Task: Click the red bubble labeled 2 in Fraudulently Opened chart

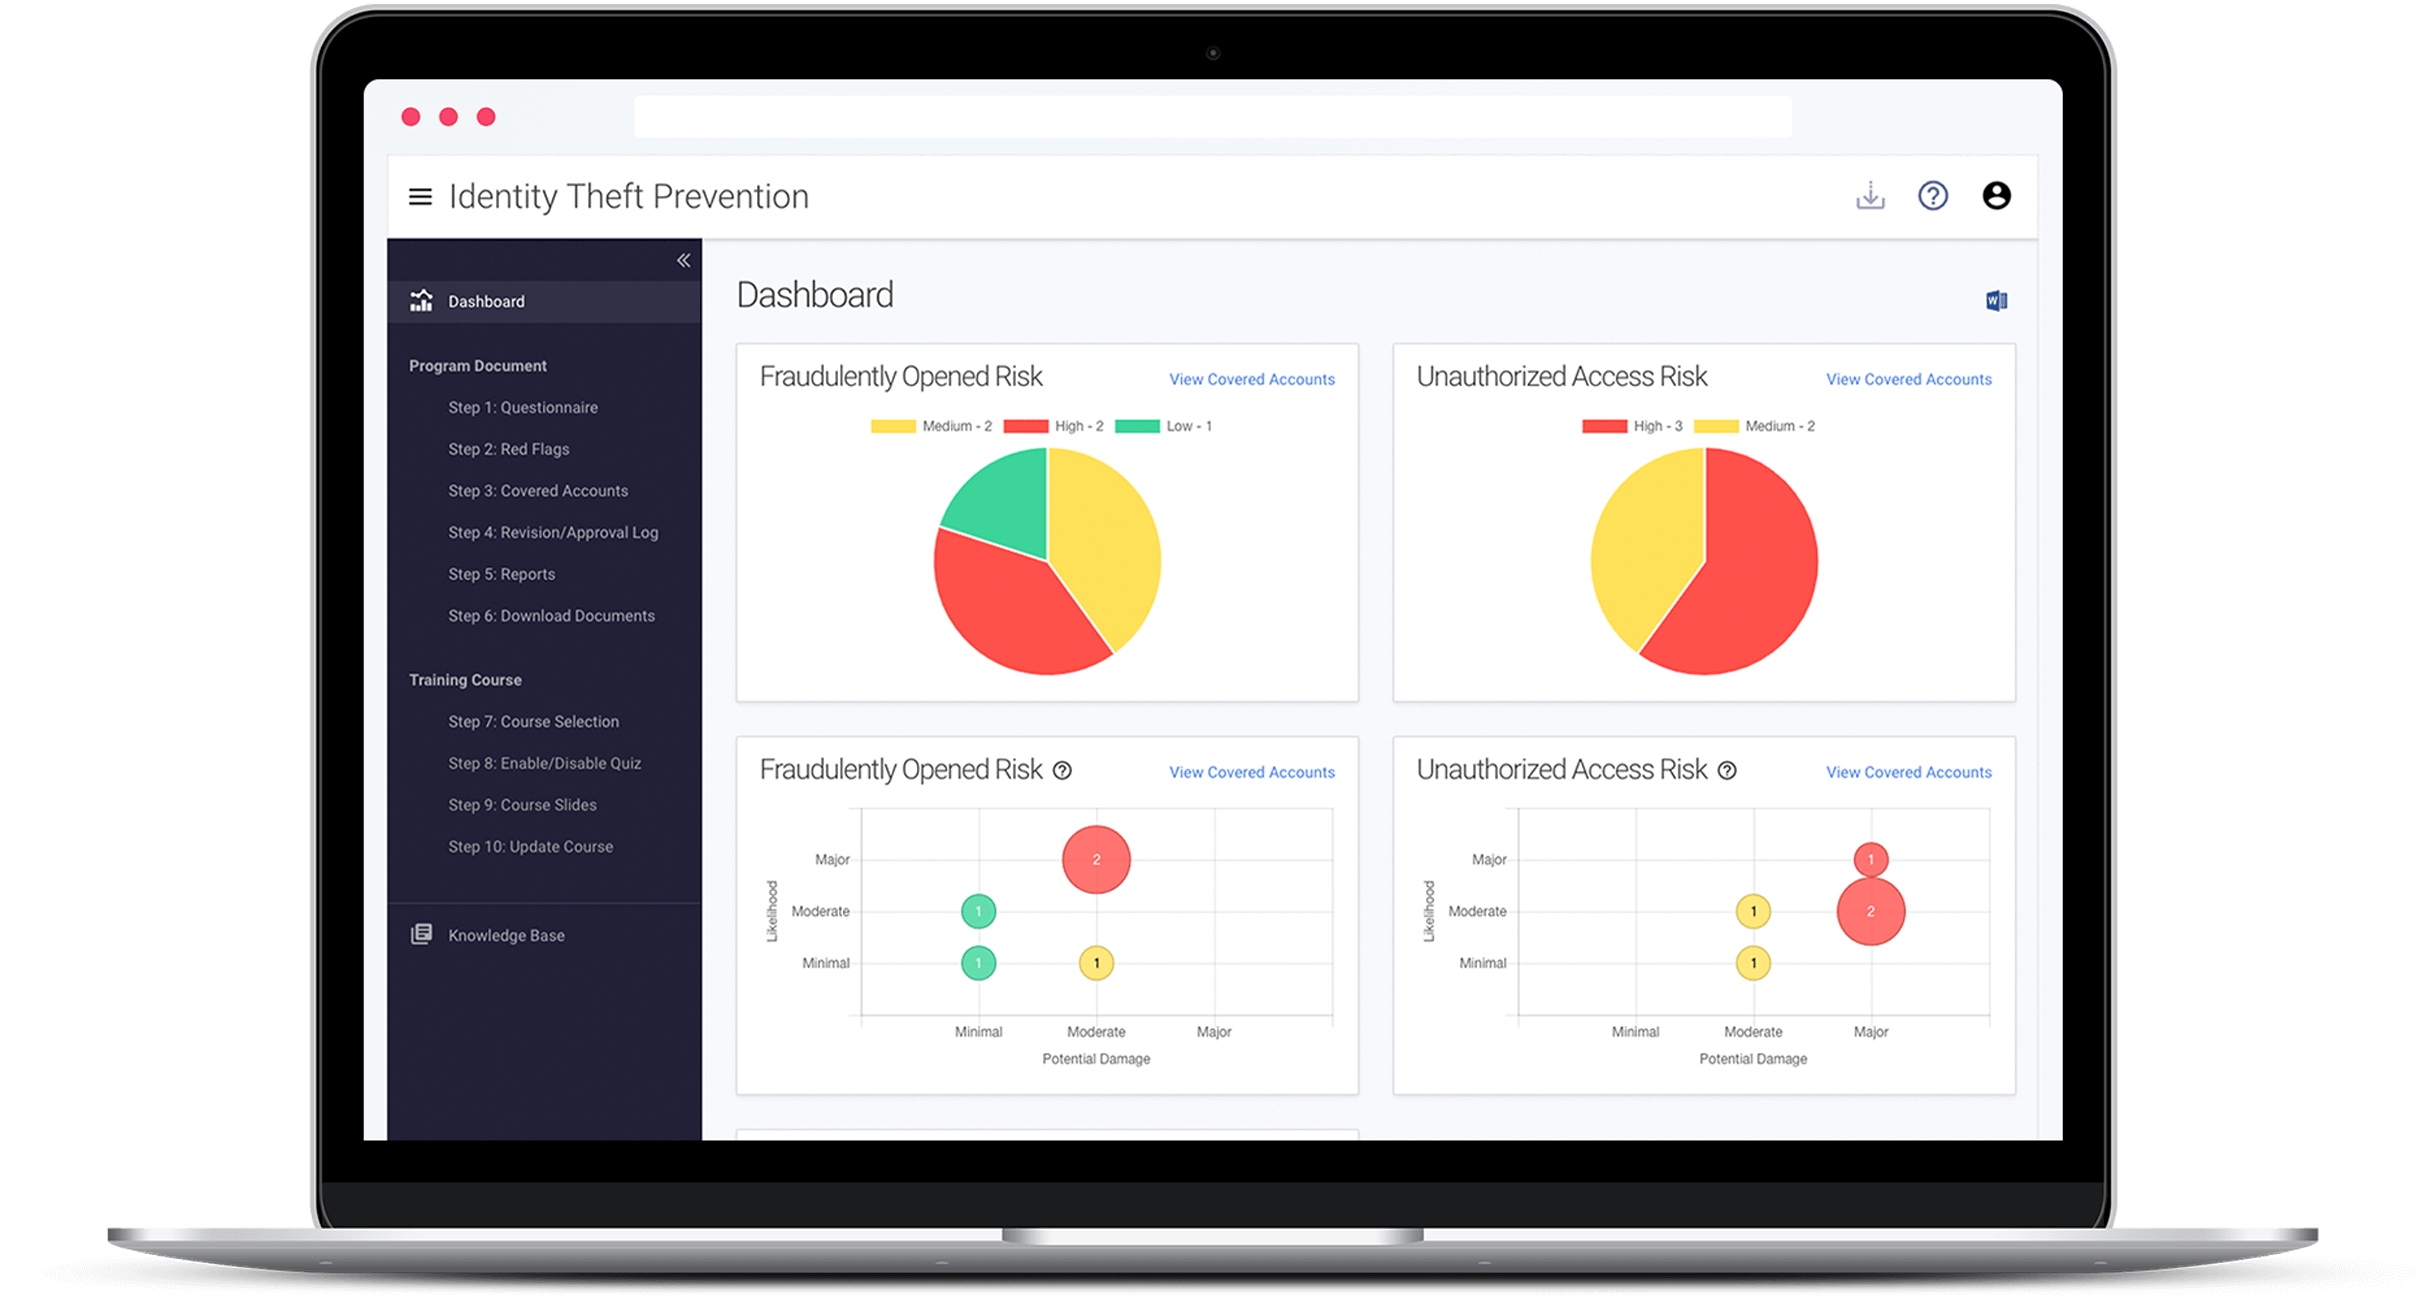Action: click(1096, 859)
